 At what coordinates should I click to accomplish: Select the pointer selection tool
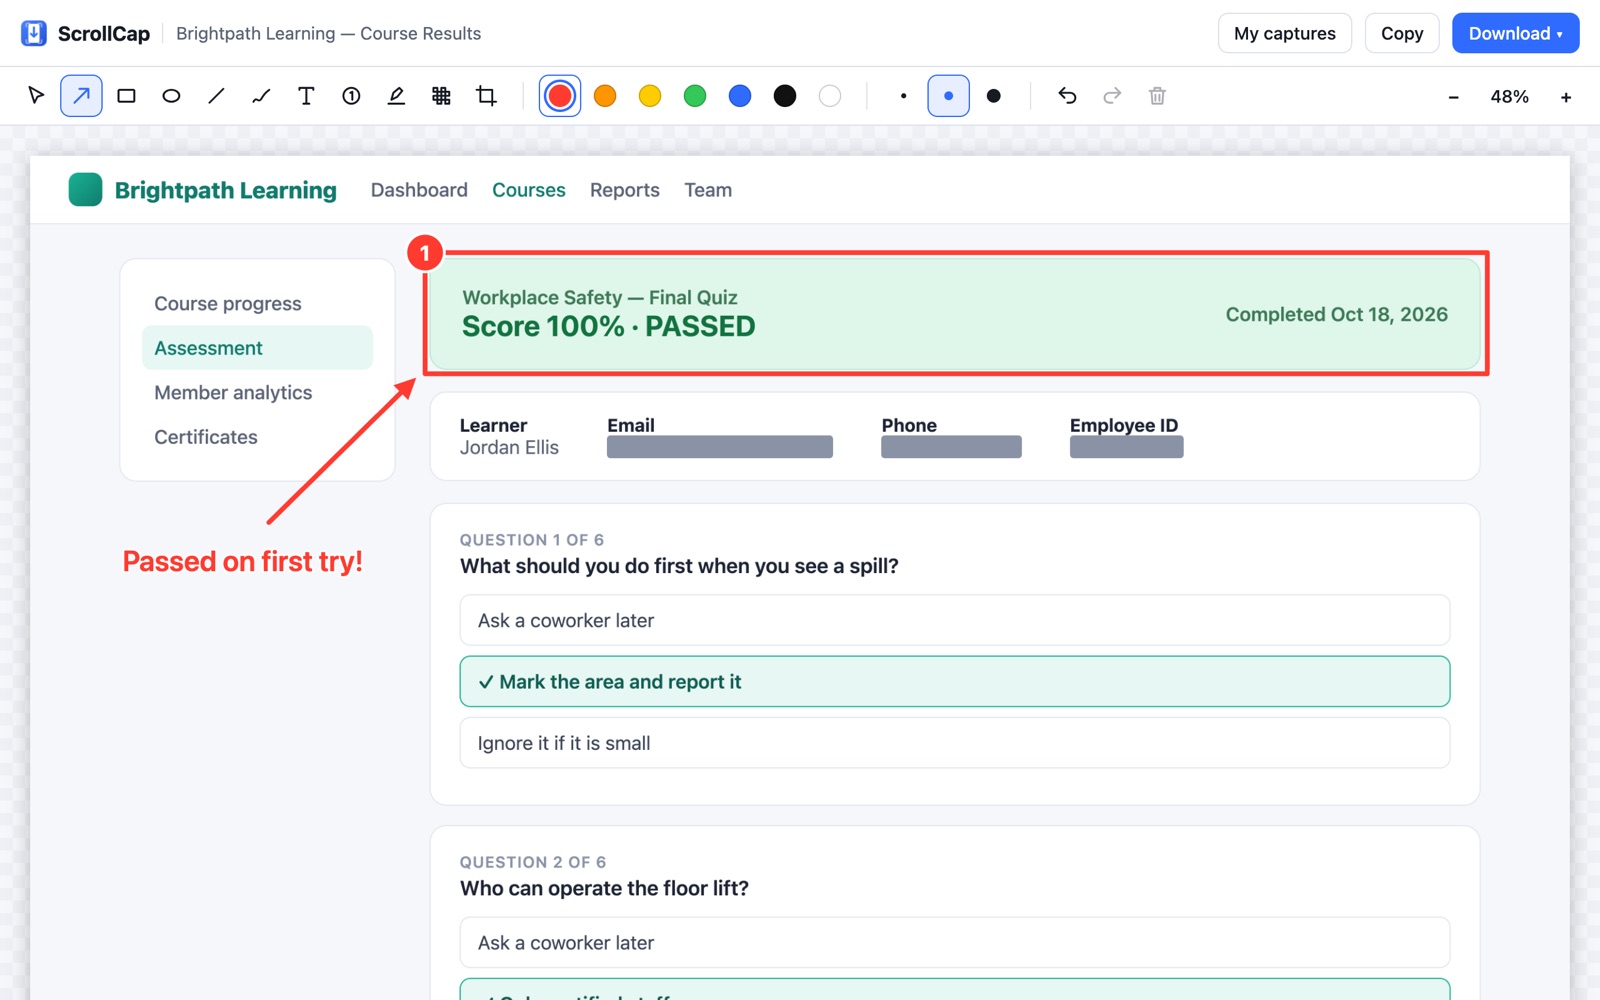click(36, 96)
